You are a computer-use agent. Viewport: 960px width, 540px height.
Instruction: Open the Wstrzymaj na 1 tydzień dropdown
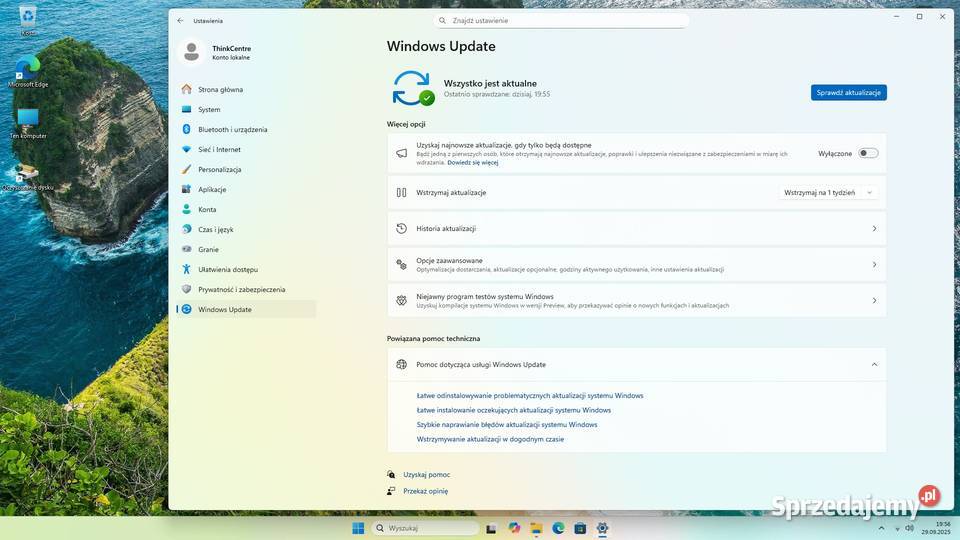tap(828, 192)
